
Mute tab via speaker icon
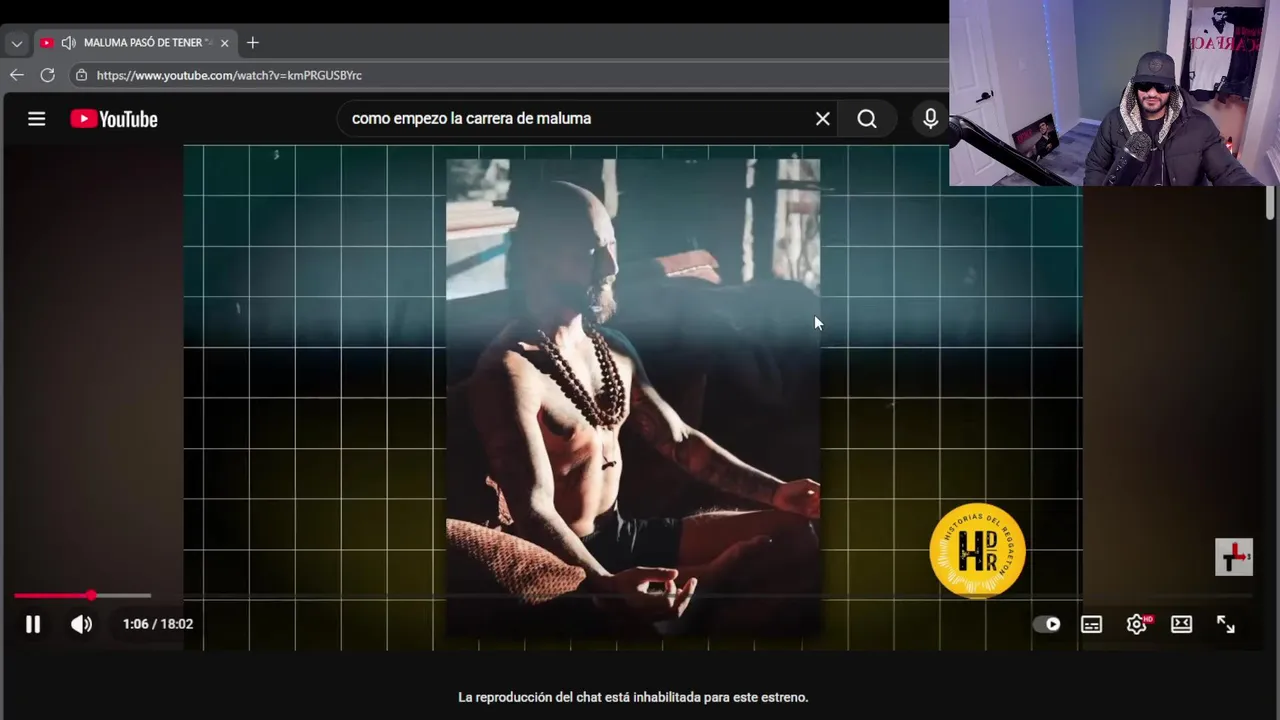click(68, 43)
